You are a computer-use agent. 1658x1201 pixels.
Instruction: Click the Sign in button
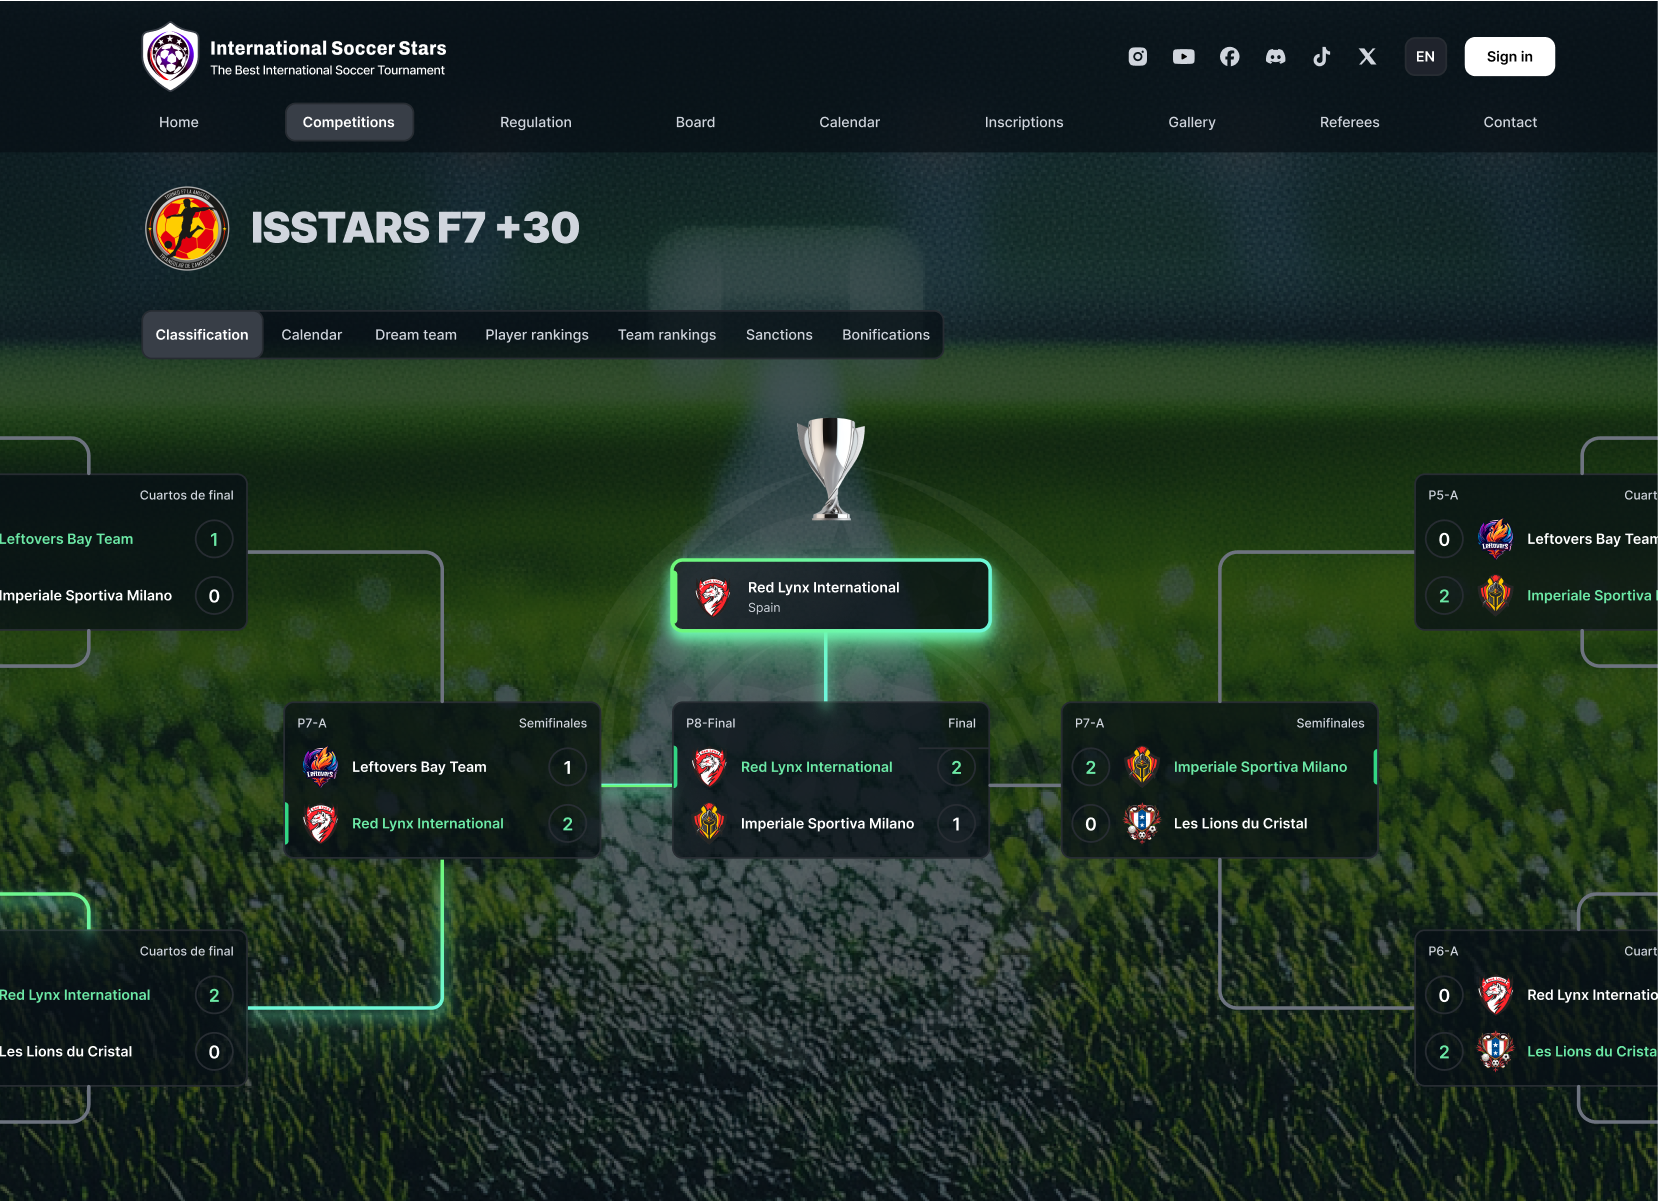tap(1510, 57)
